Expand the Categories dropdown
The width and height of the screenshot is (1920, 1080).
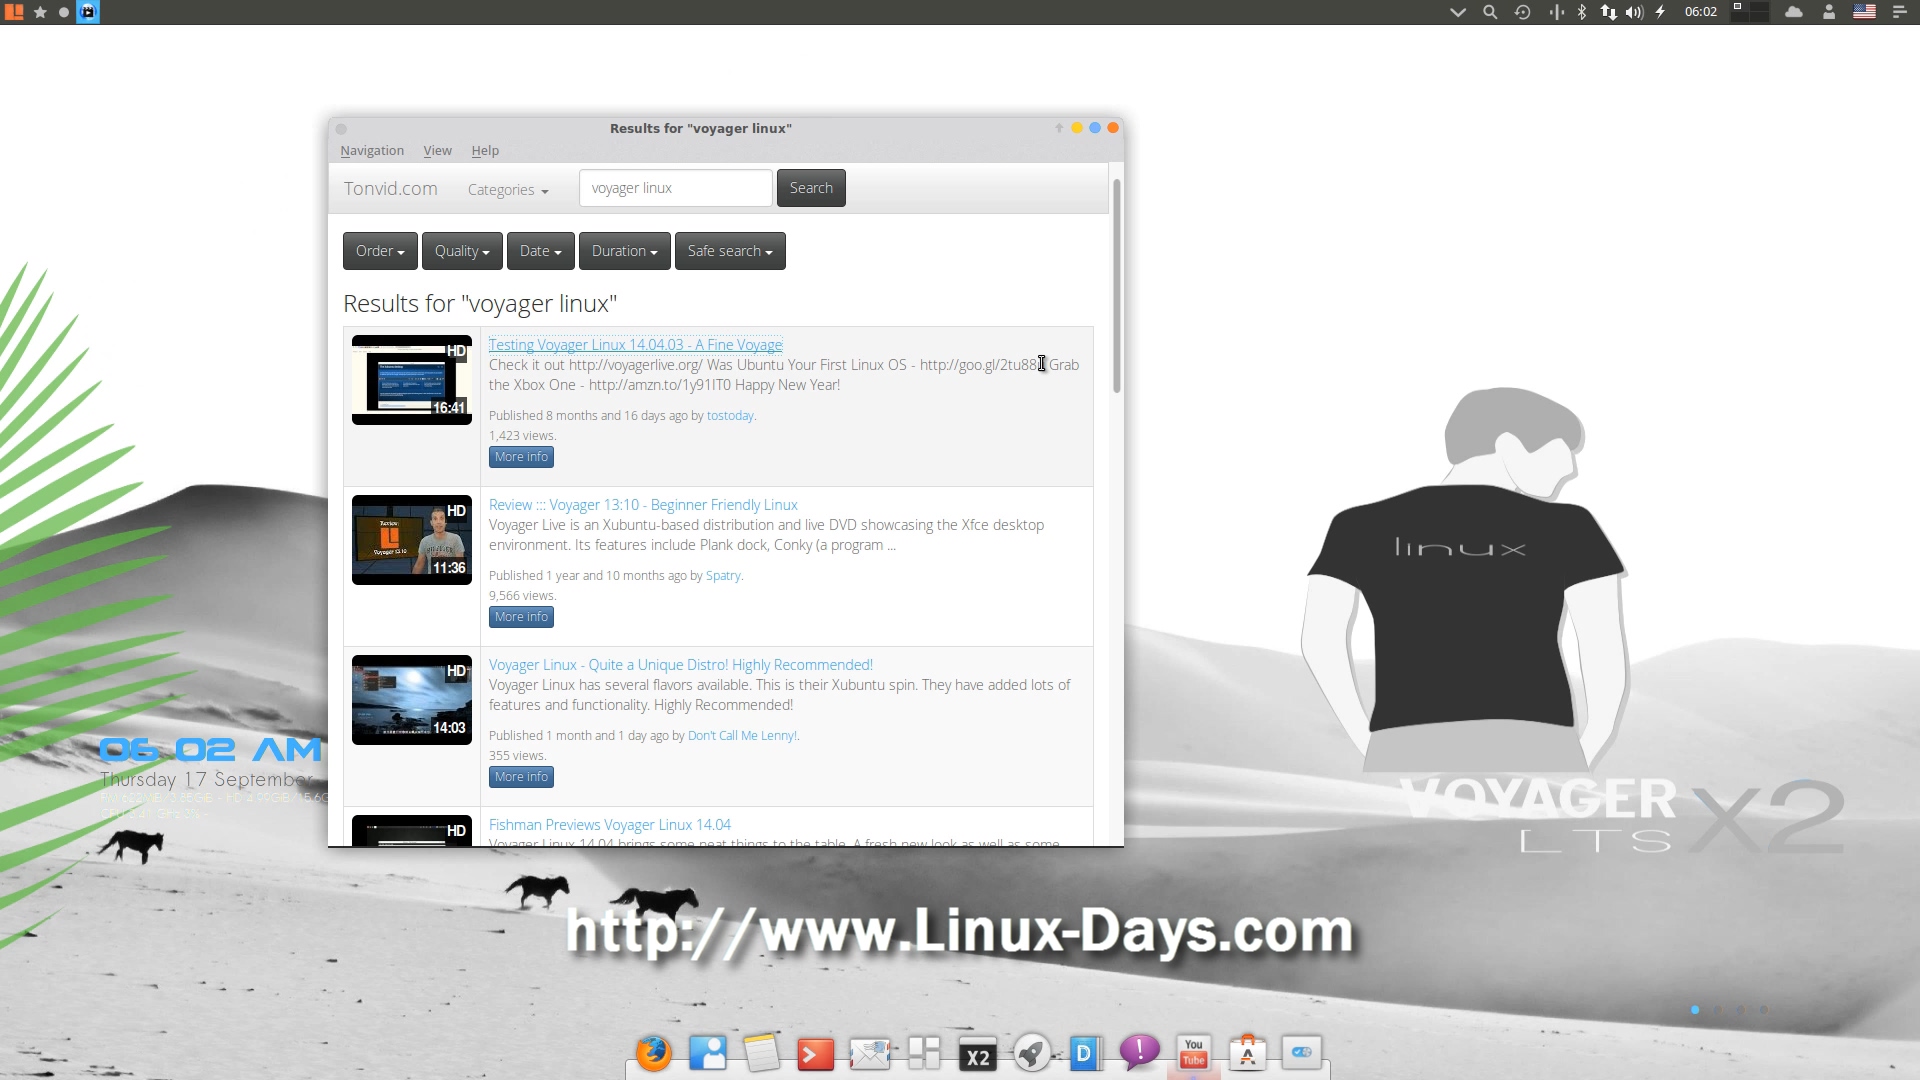point(508,189)
